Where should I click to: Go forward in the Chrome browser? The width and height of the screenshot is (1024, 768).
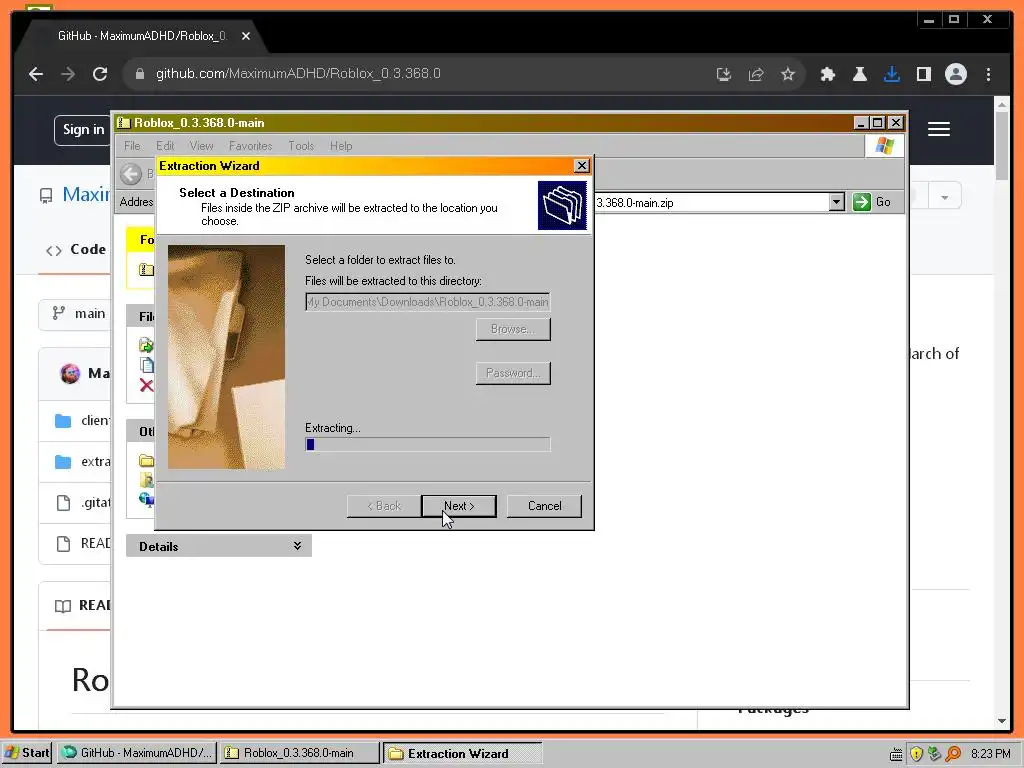tap(68, 74)
